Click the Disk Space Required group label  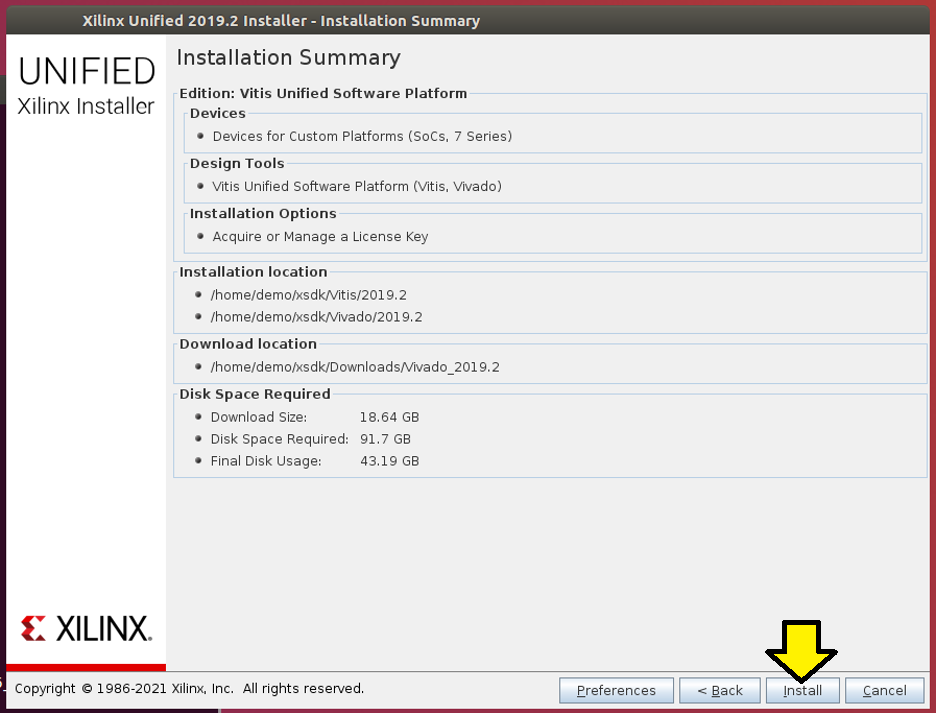pyautogui.click(x=255, y=394)
